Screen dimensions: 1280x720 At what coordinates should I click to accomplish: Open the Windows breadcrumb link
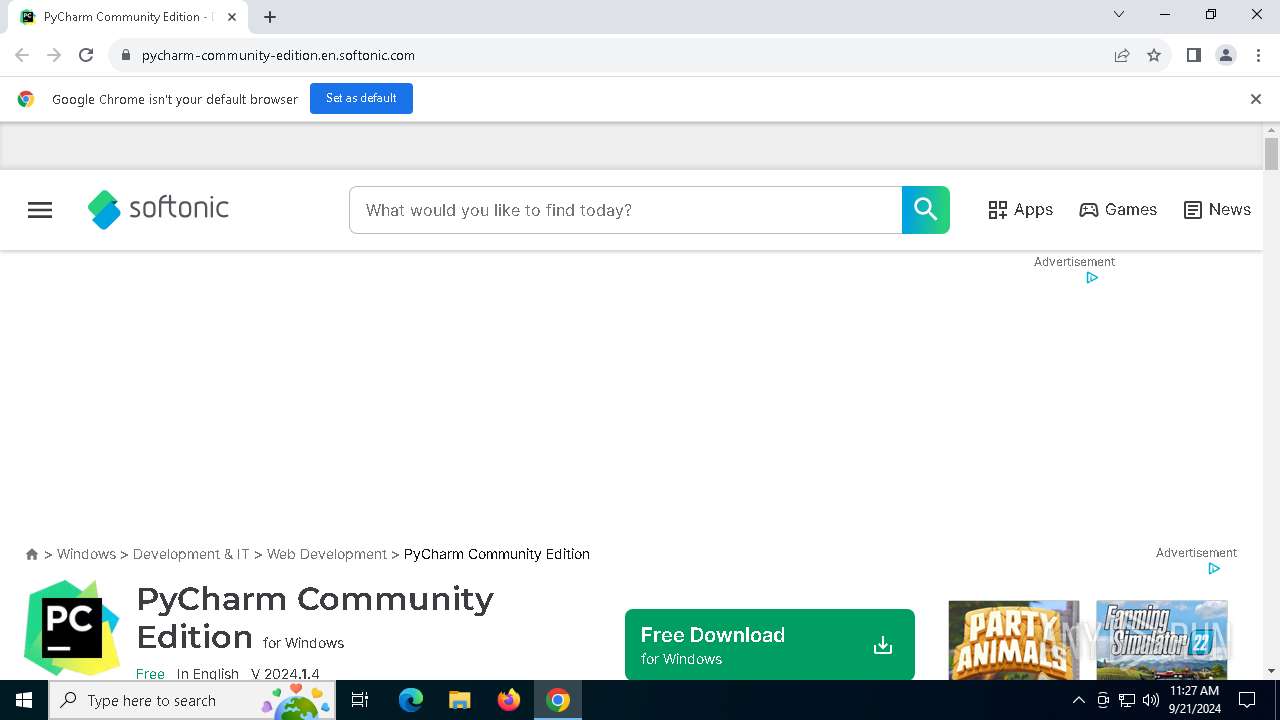pyautogui.click(x=86, y=554)
